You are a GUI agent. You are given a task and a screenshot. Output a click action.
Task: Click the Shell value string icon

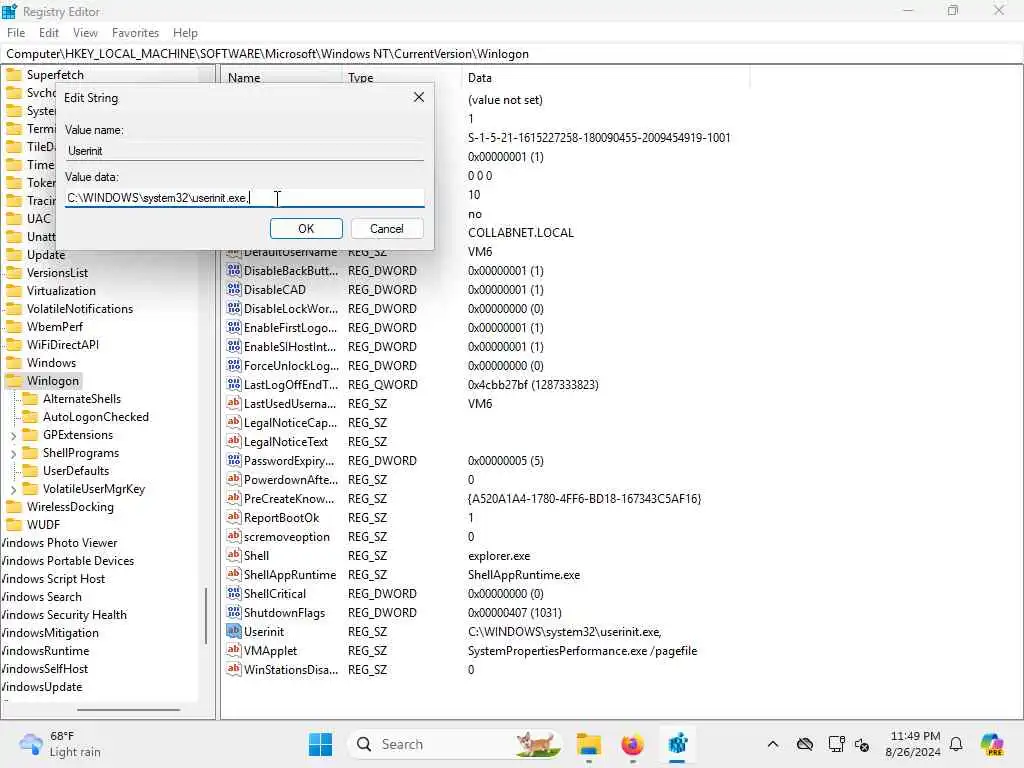pyautogui.click(x=234, y=555)
